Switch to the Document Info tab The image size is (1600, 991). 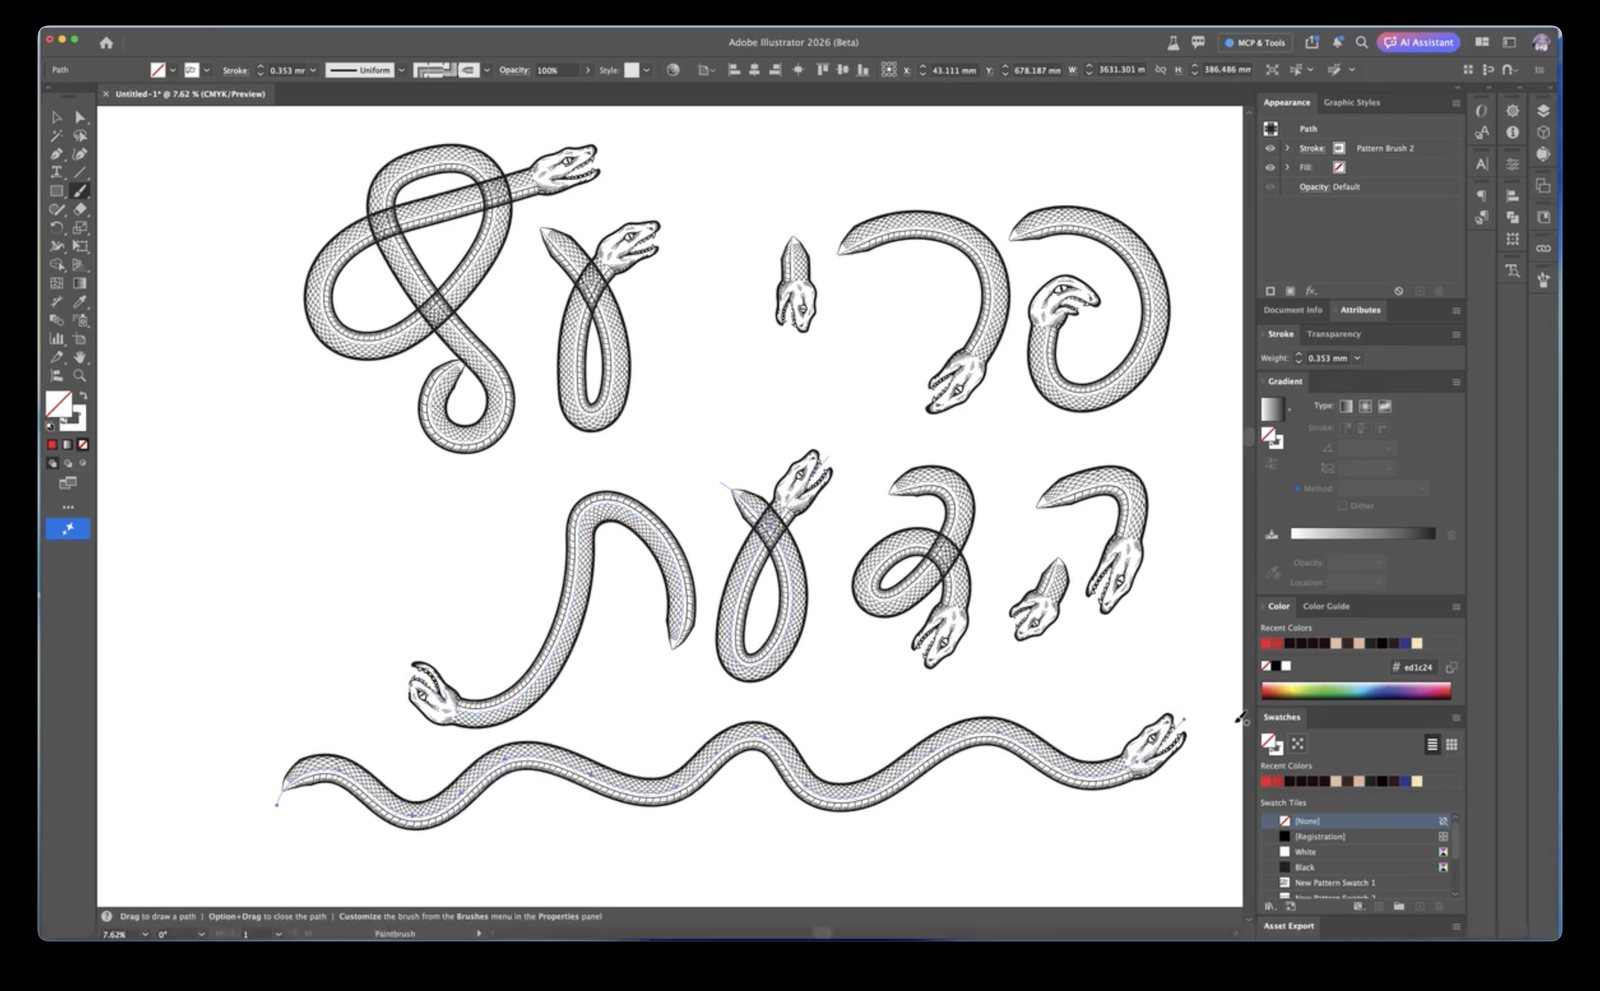(x=1292, y=310)
